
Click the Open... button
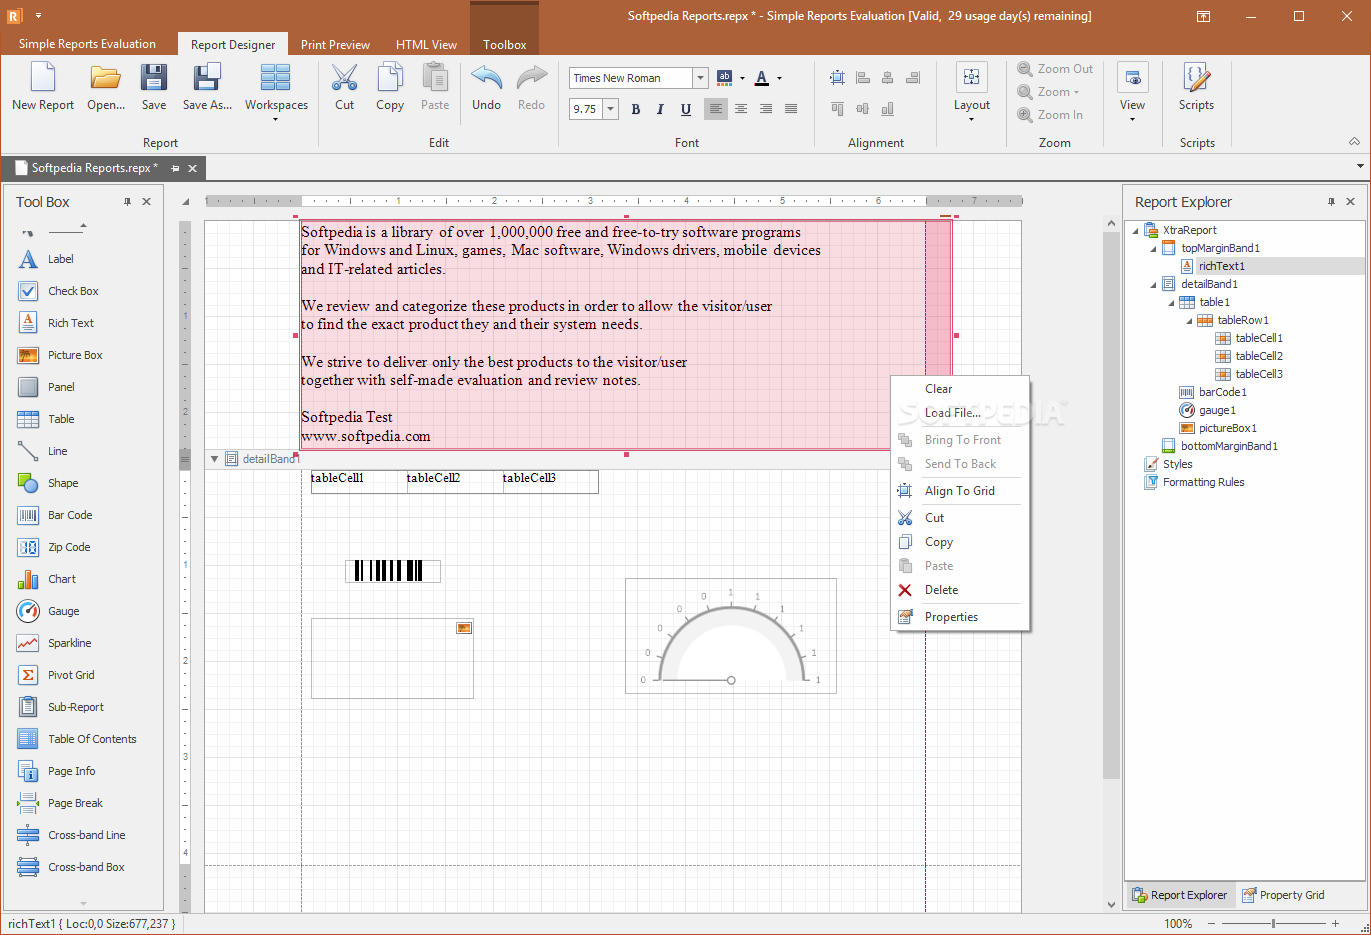click(x=106, y=87)
